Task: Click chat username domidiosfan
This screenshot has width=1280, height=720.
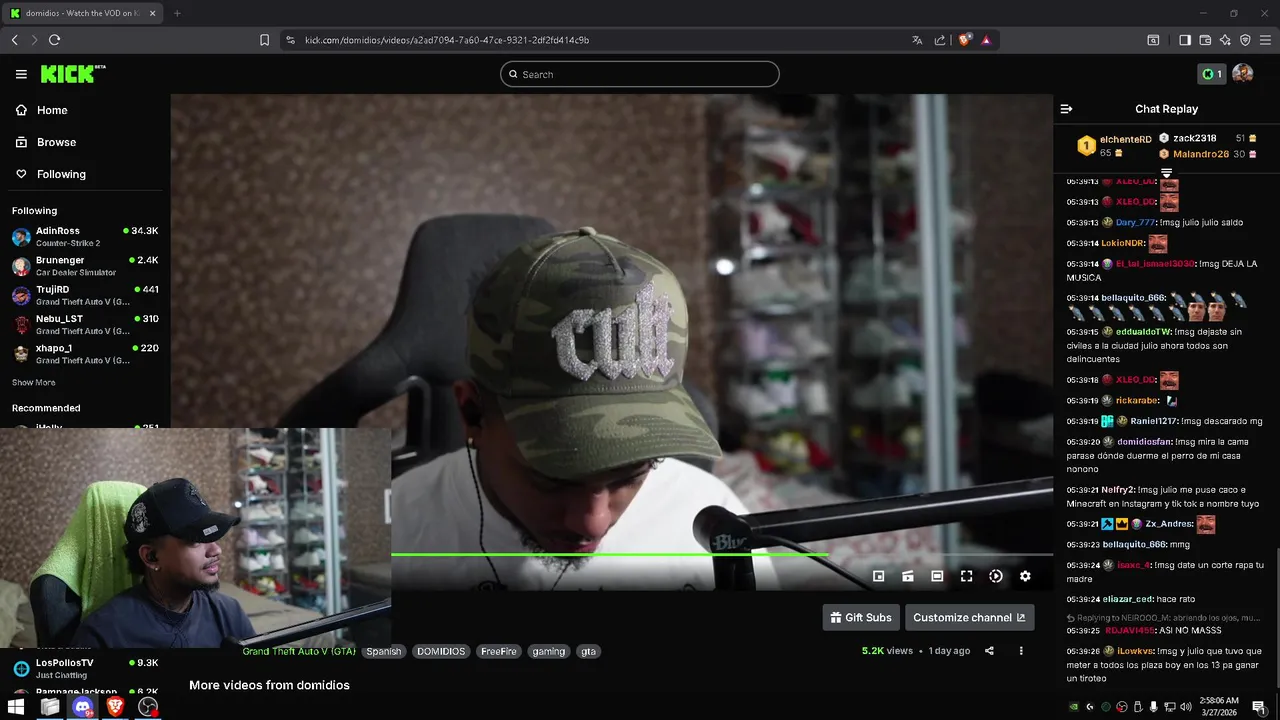Action: point(1145,442)
